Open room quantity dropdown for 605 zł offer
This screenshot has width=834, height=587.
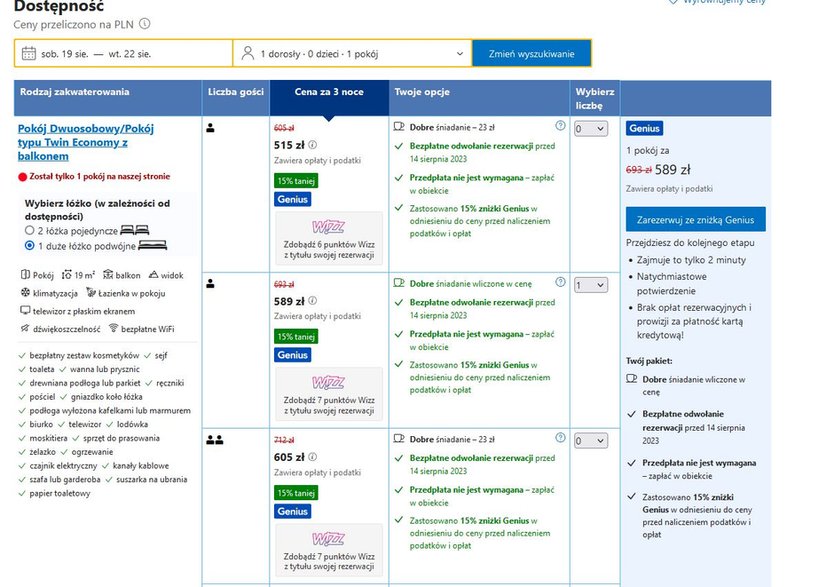590,441
